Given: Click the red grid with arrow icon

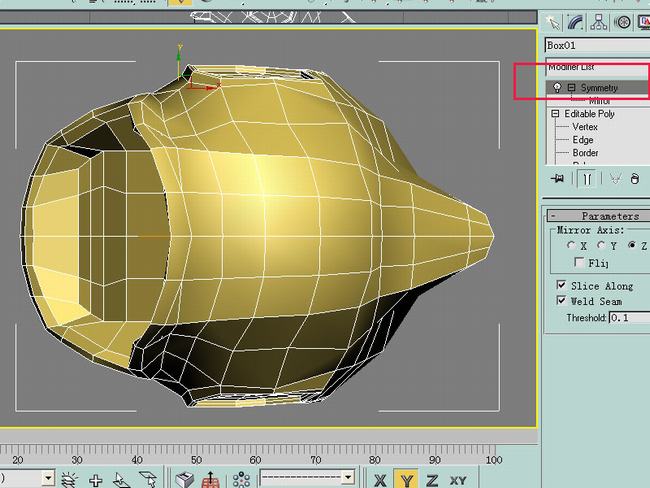Looking at the screenshot, I should pos(211,480).
